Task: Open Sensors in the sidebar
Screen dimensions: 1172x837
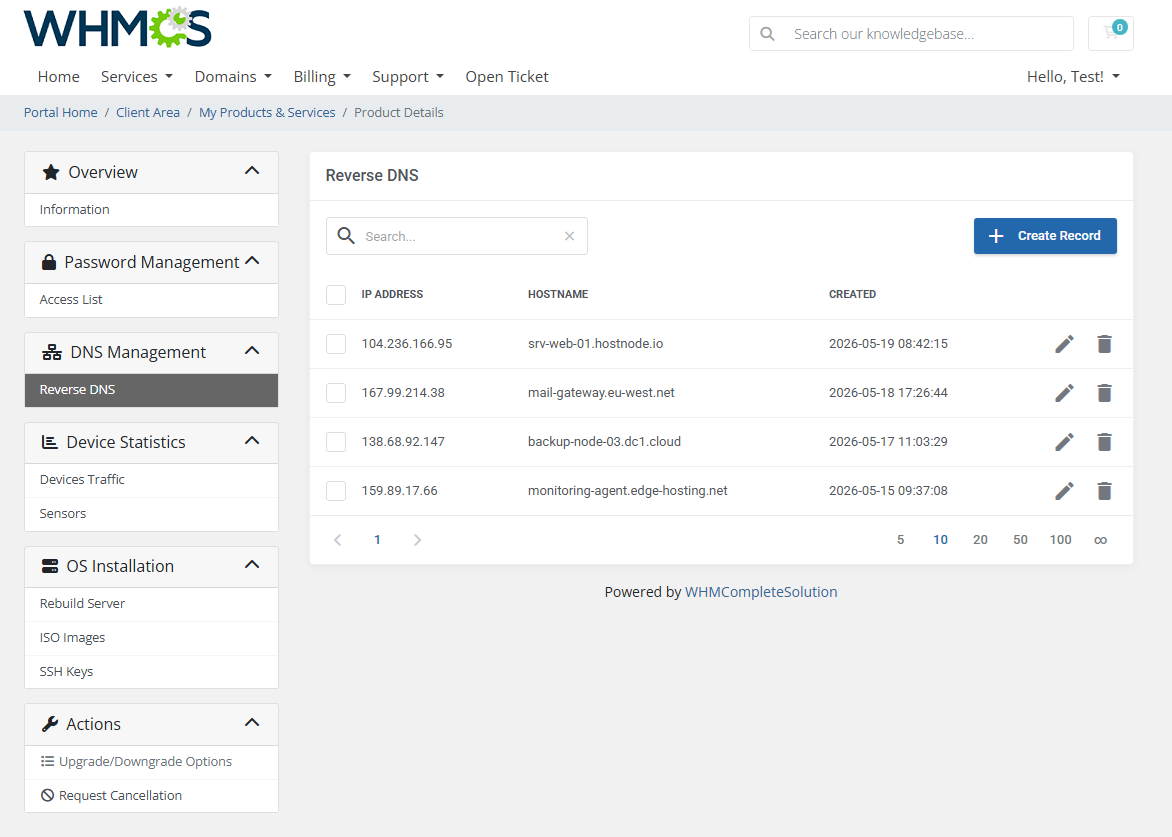Action: point(152,514)
